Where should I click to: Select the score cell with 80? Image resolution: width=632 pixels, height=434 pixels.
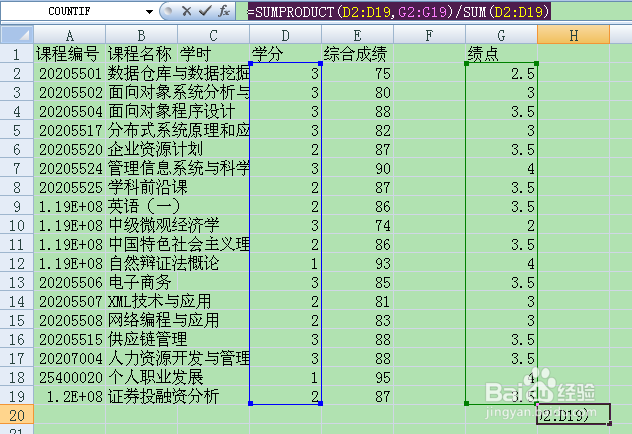click(358, 93)
